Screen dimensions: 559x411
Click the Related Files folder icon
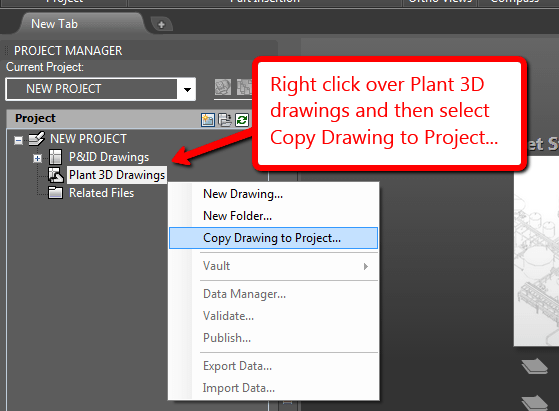(x=56, y=193)
